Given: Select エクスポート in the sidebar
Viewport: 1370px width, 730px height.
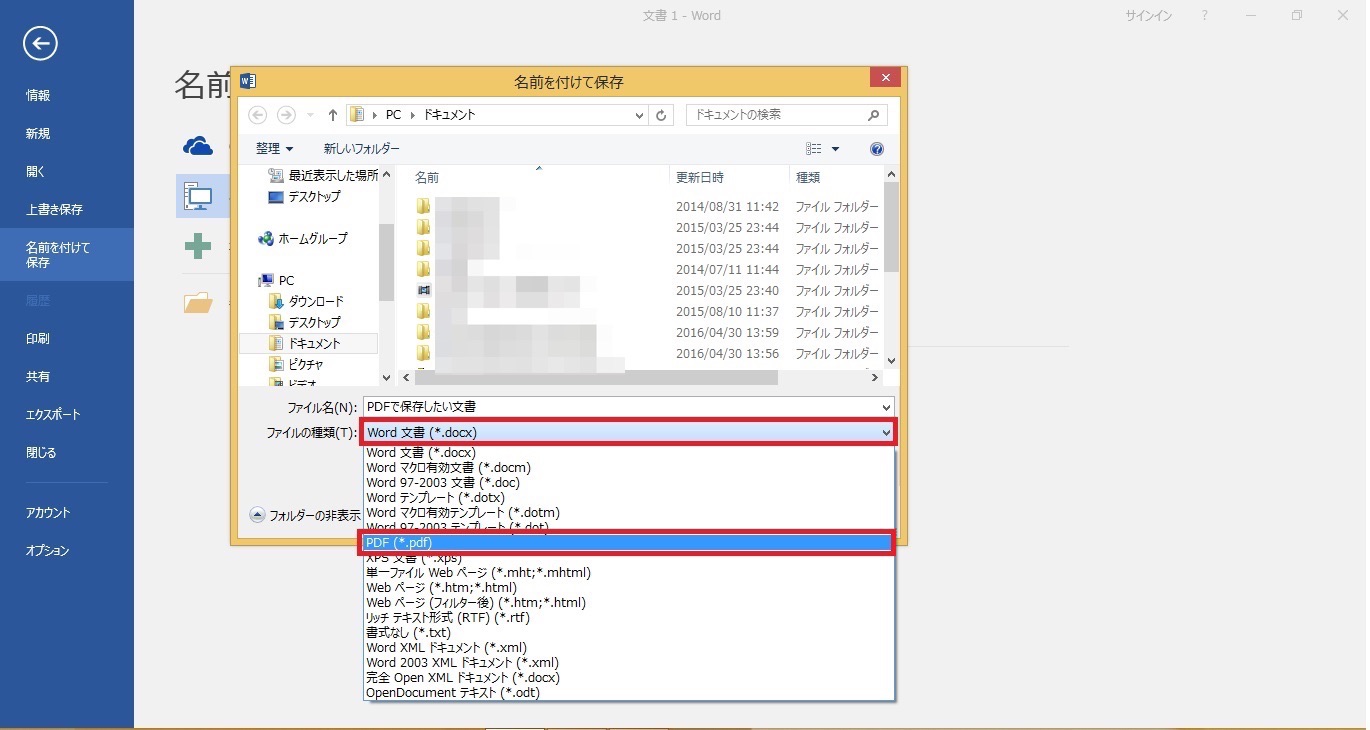Looking at the screenshot, I should coord(53,415).
